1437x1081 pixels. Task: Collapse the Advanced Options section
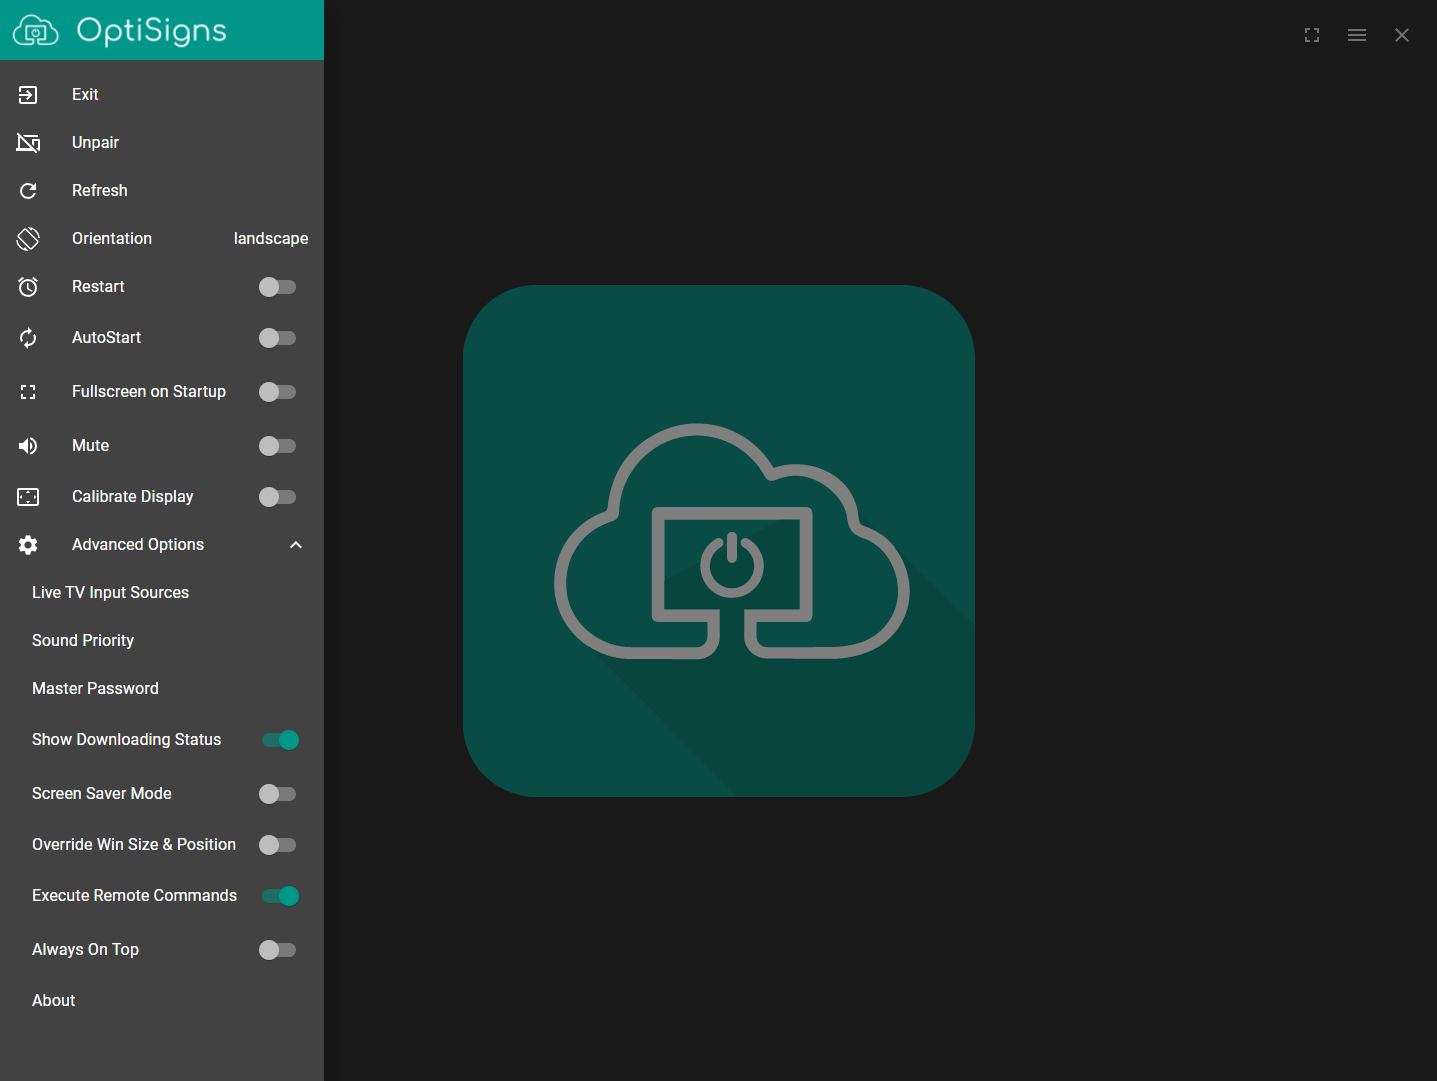295,544
